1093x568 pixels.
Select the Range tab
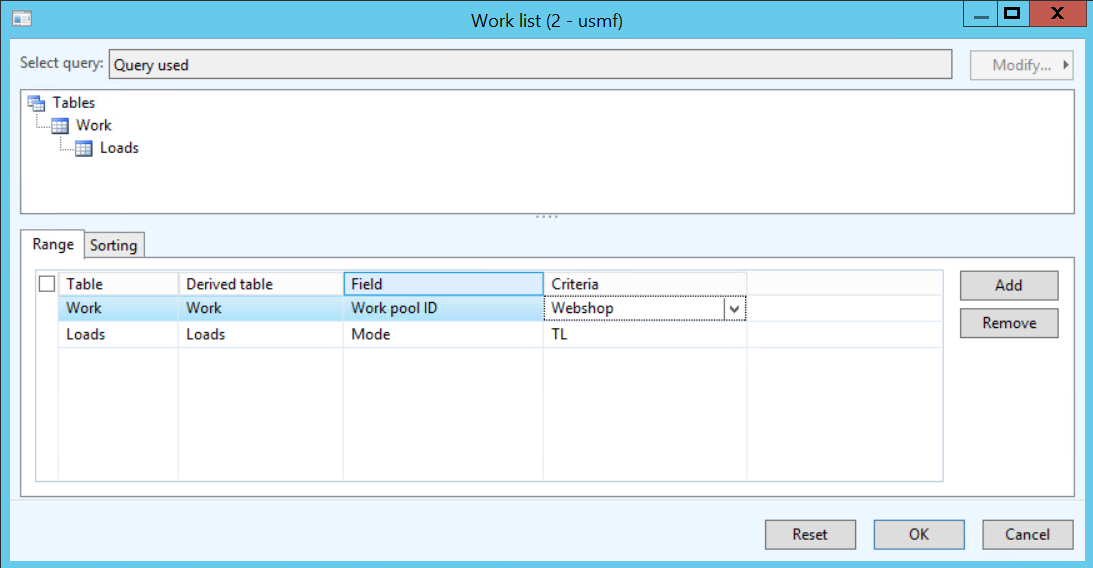(53, 244)
